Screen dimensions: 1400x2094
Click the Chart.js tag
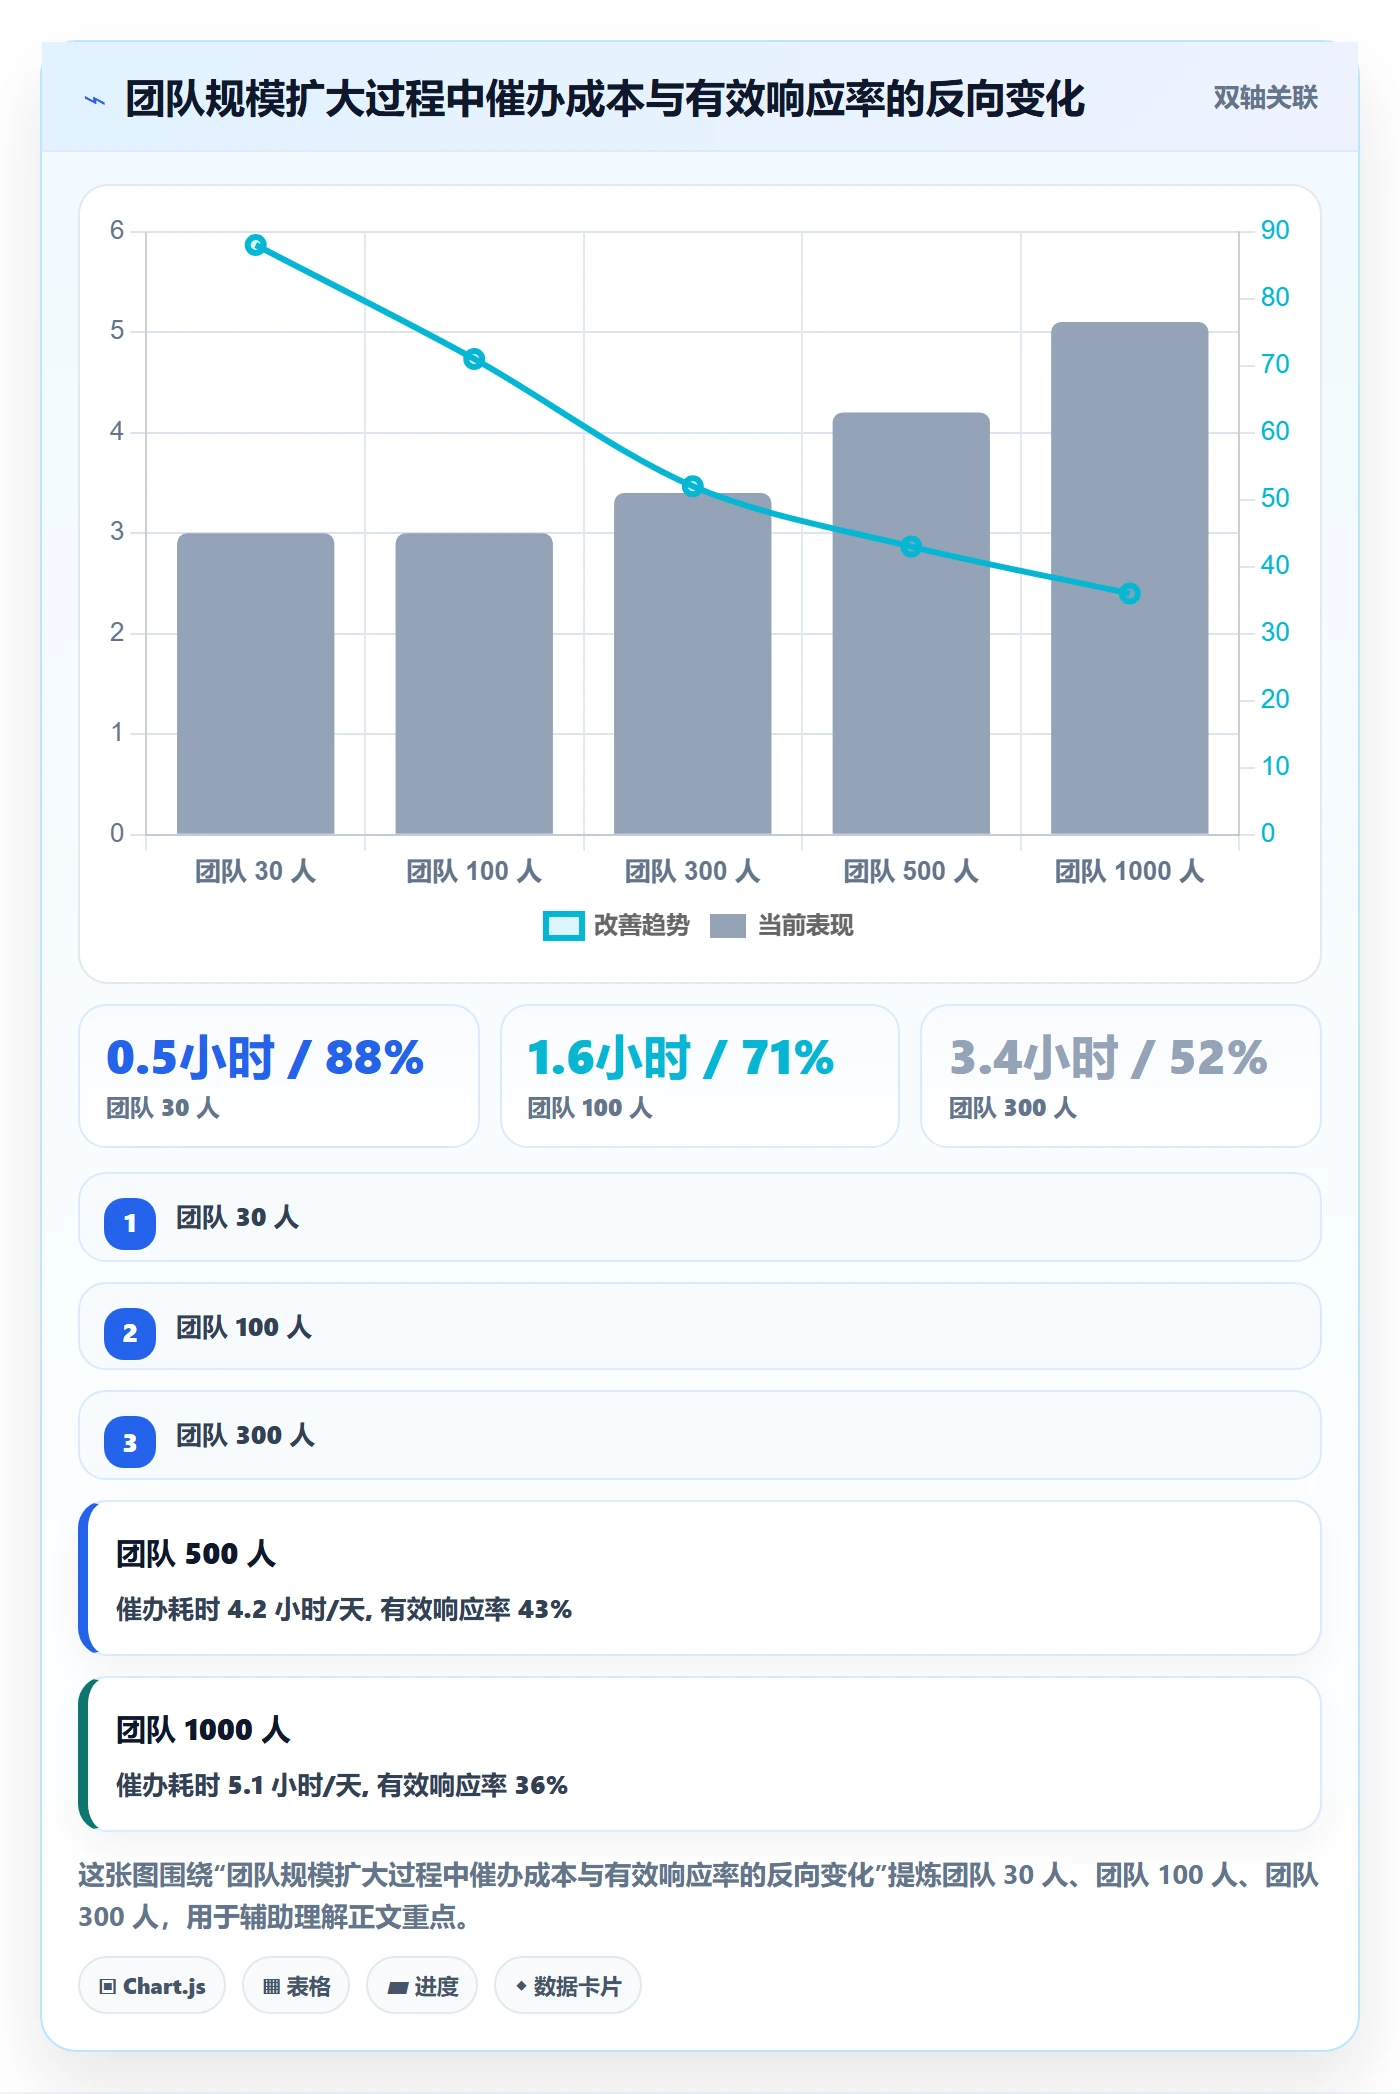click(x=152, y=1986)
